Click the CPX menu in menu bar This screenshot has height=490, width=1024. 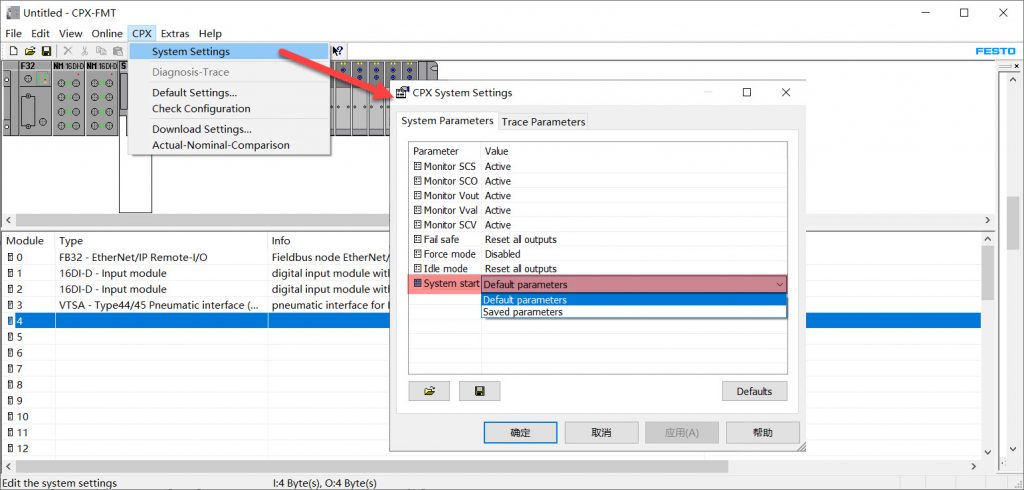tap(142, 33)
